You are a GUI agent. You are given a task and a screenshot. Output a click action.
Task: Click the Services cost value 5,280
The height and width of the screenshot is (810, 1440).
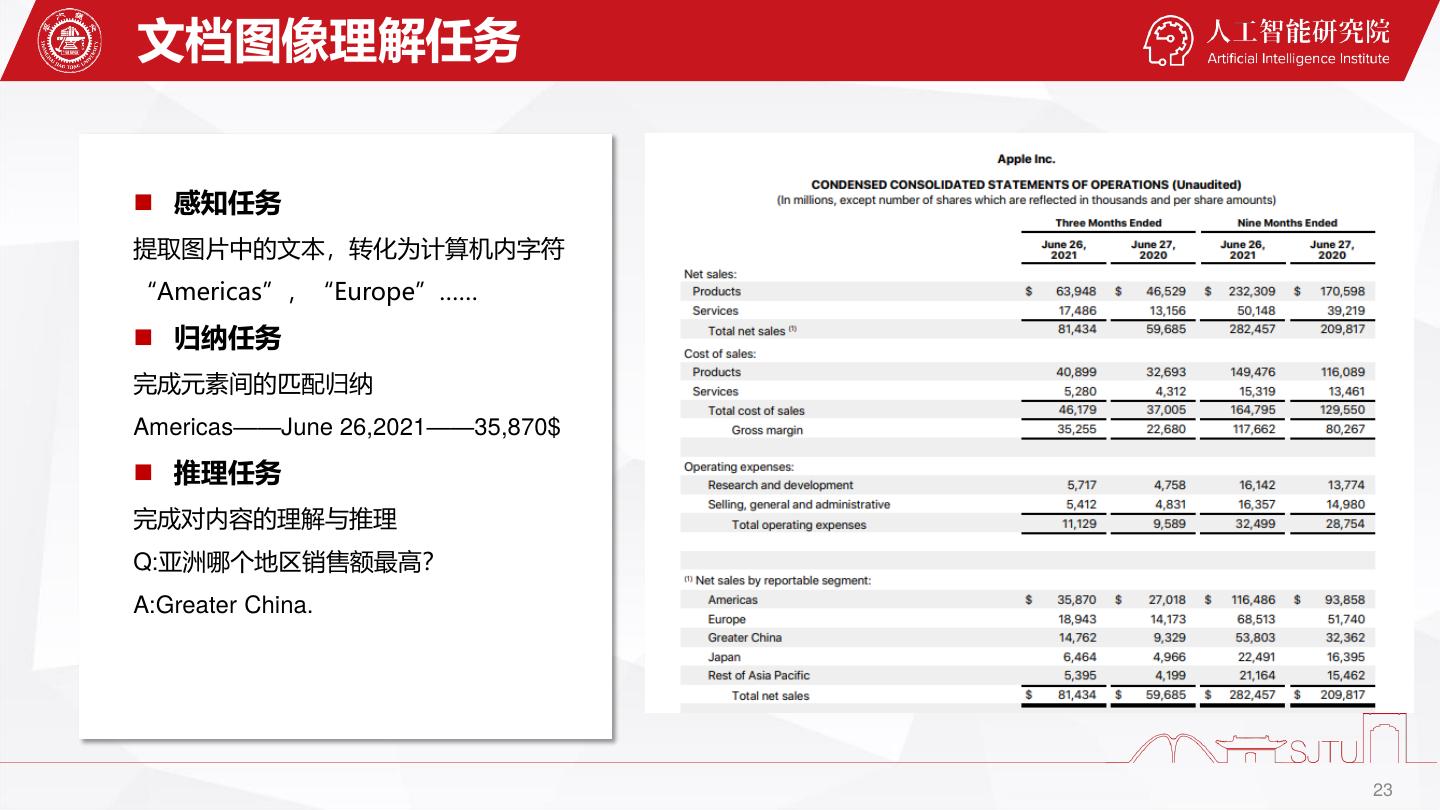(1081, 392)
